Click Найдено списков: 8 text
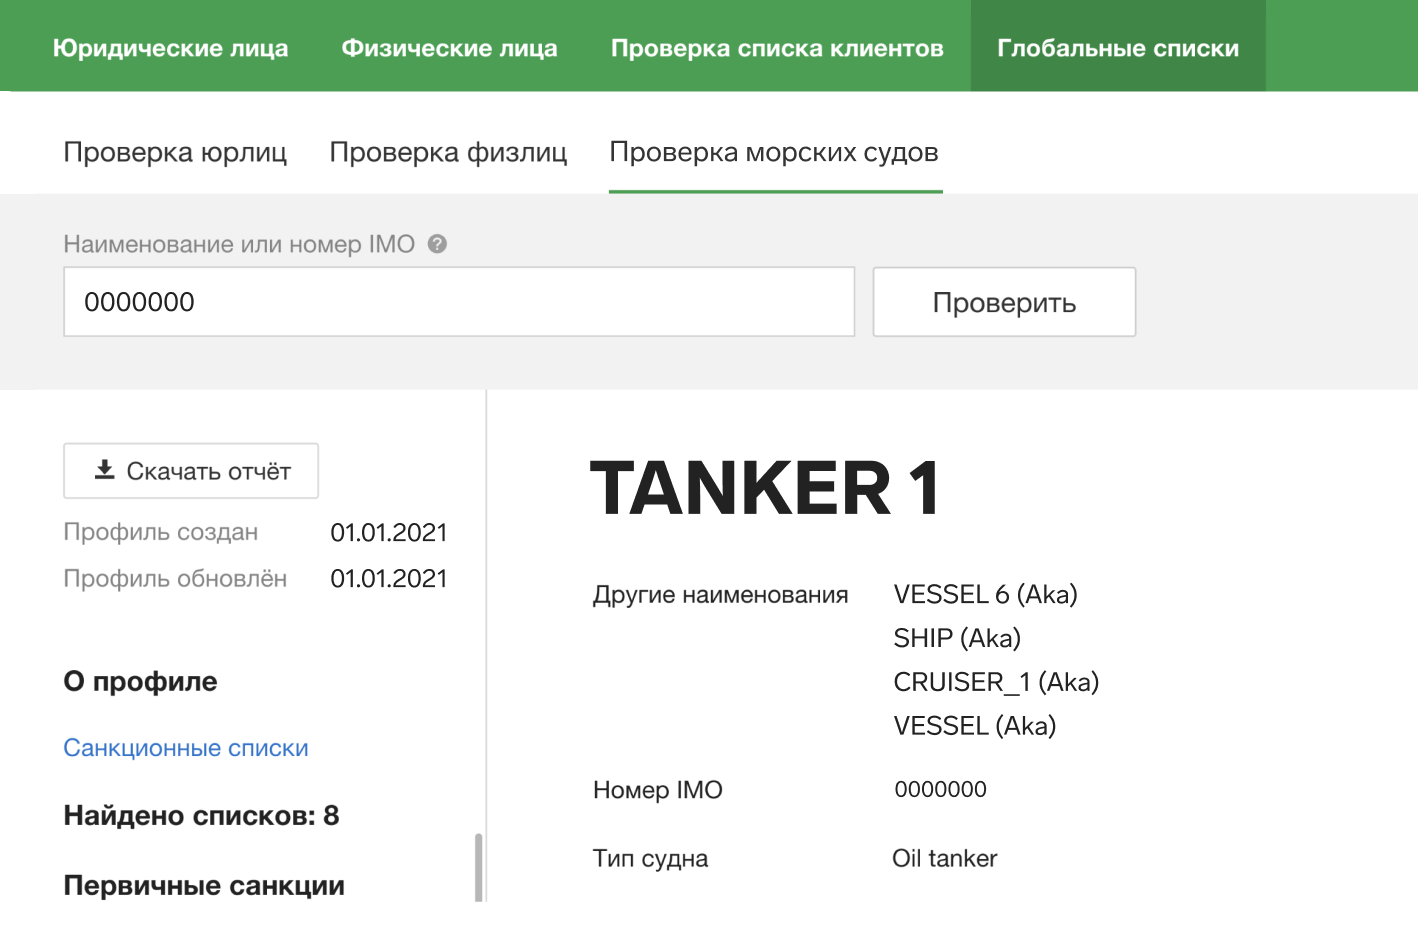1418x932 pixels. point(201,816)
